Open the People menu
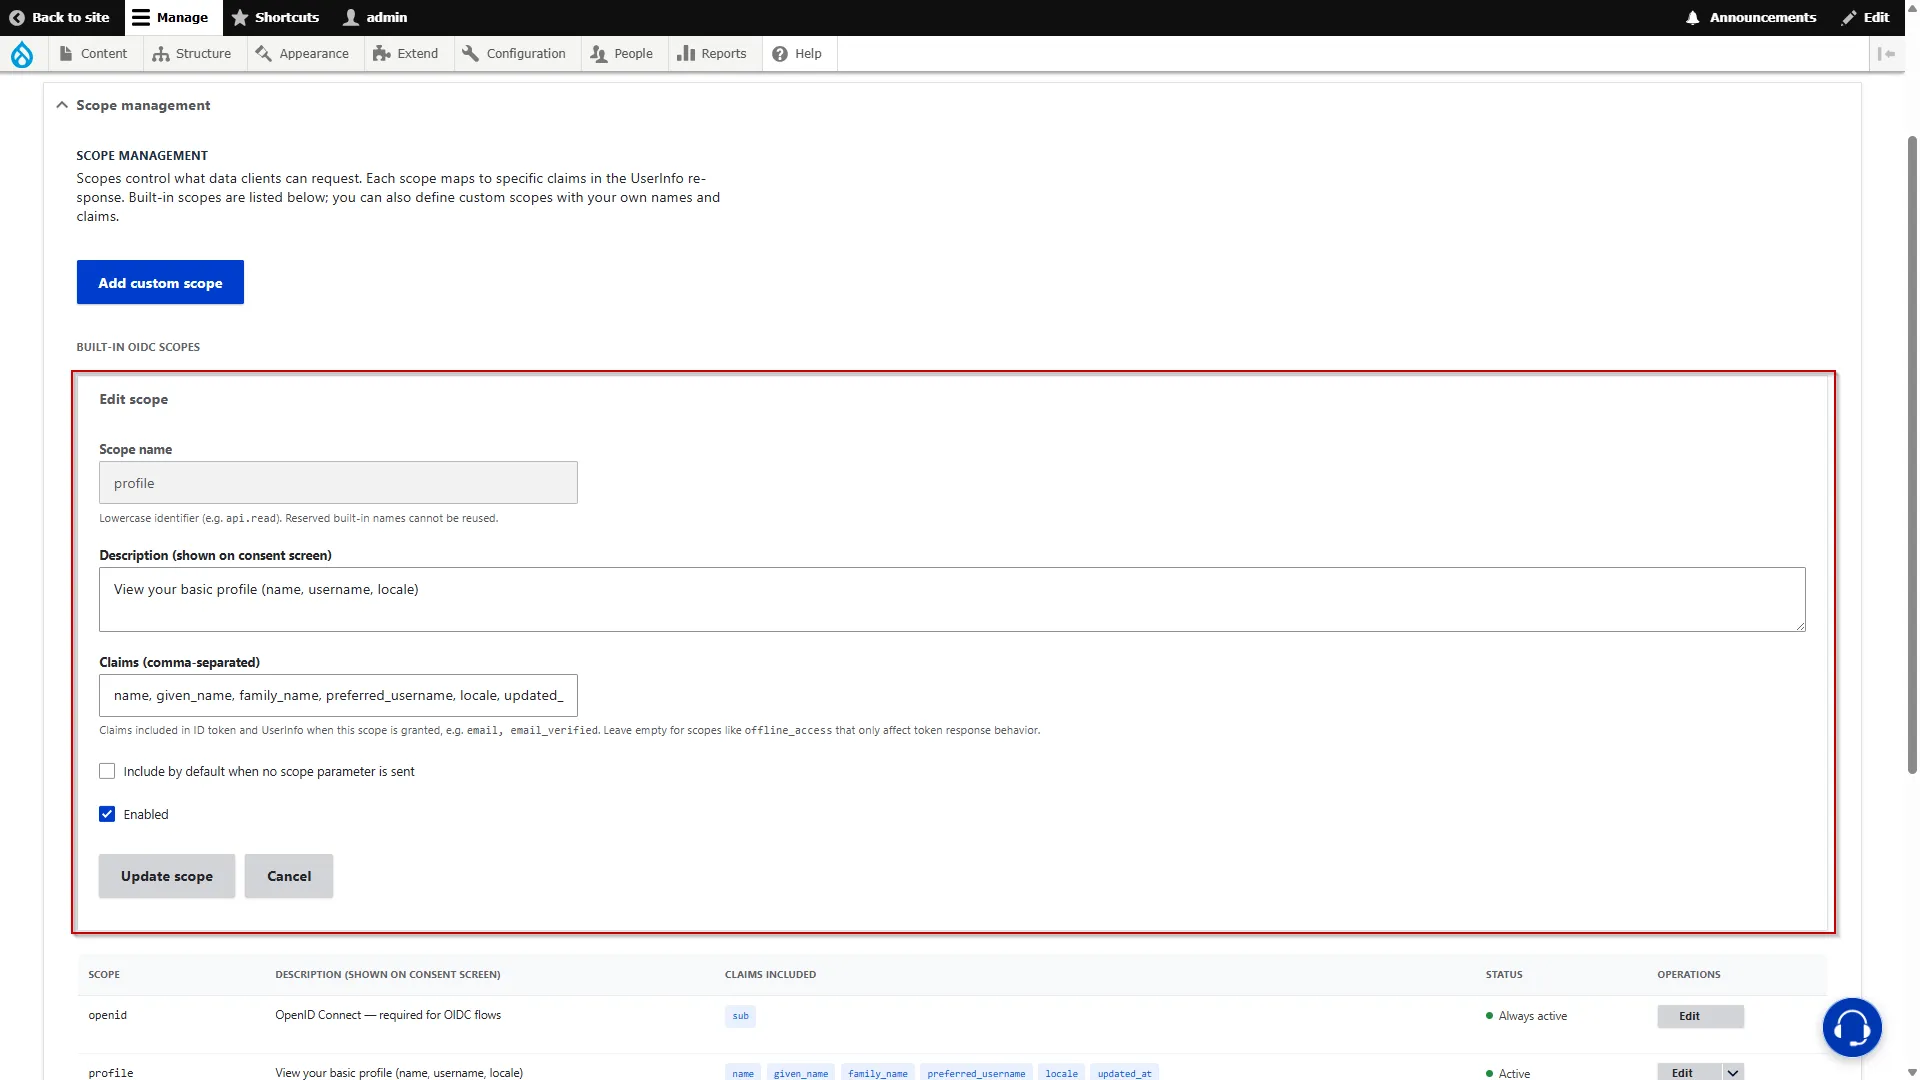The height and width of the screenshot is (1080, 1920). [621, 54]
